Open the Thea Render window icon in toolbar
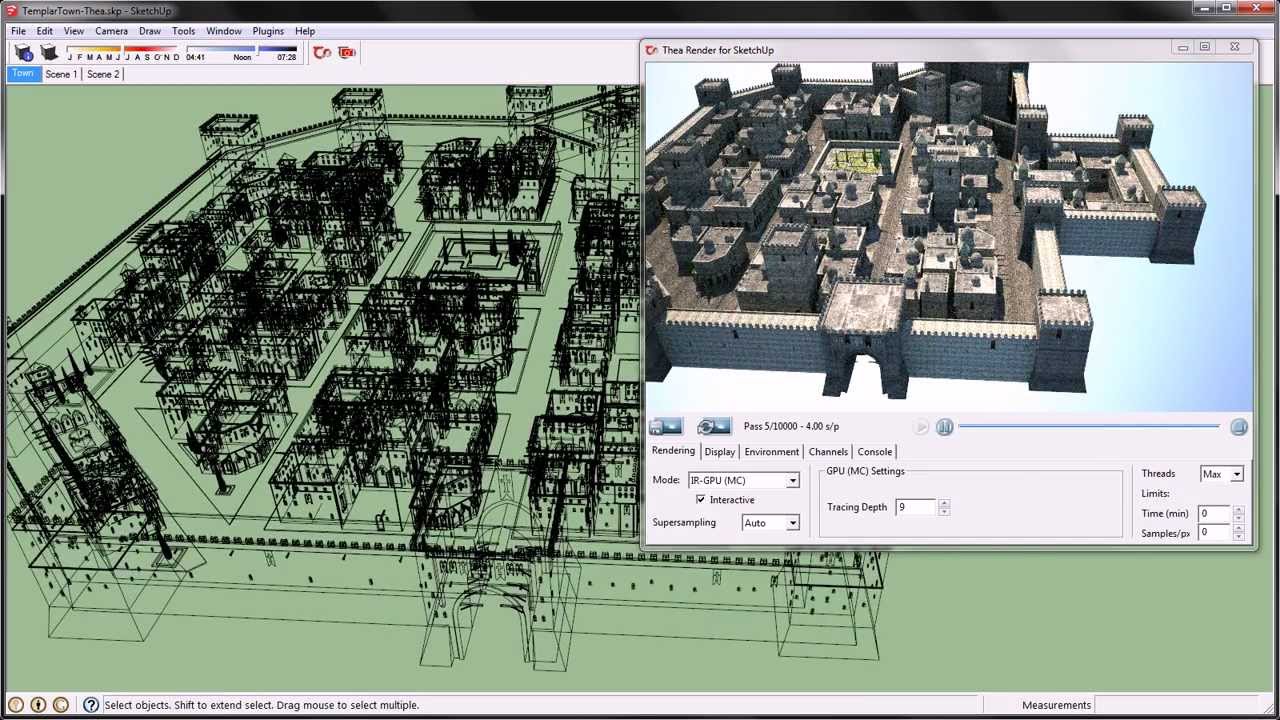 322,53
